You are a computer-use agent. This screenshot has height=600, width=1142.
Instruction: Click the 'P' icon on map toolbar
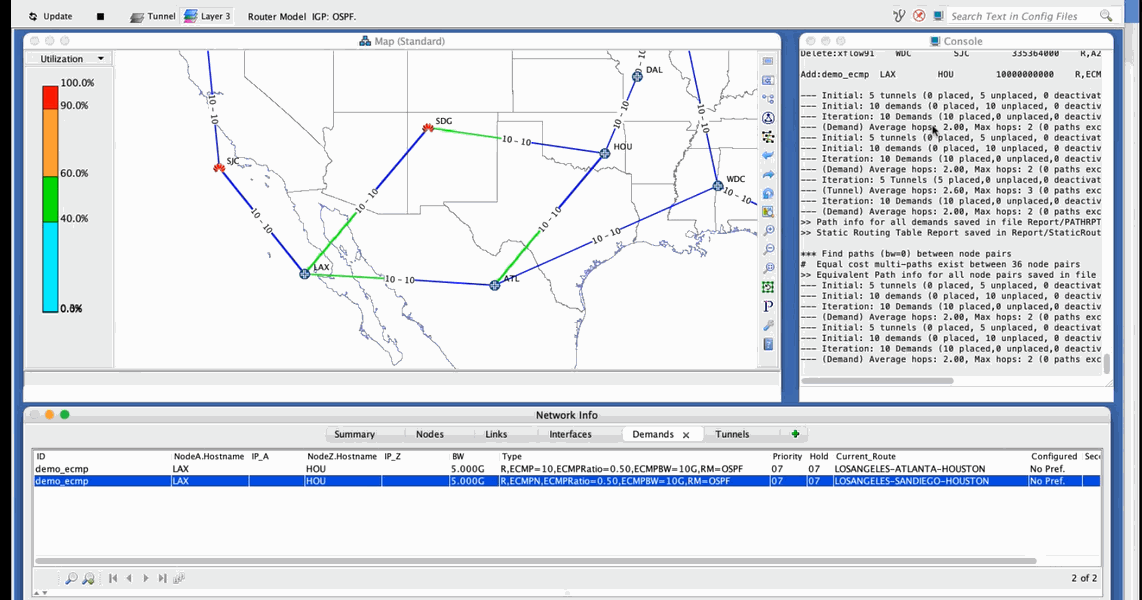[768, 306]
